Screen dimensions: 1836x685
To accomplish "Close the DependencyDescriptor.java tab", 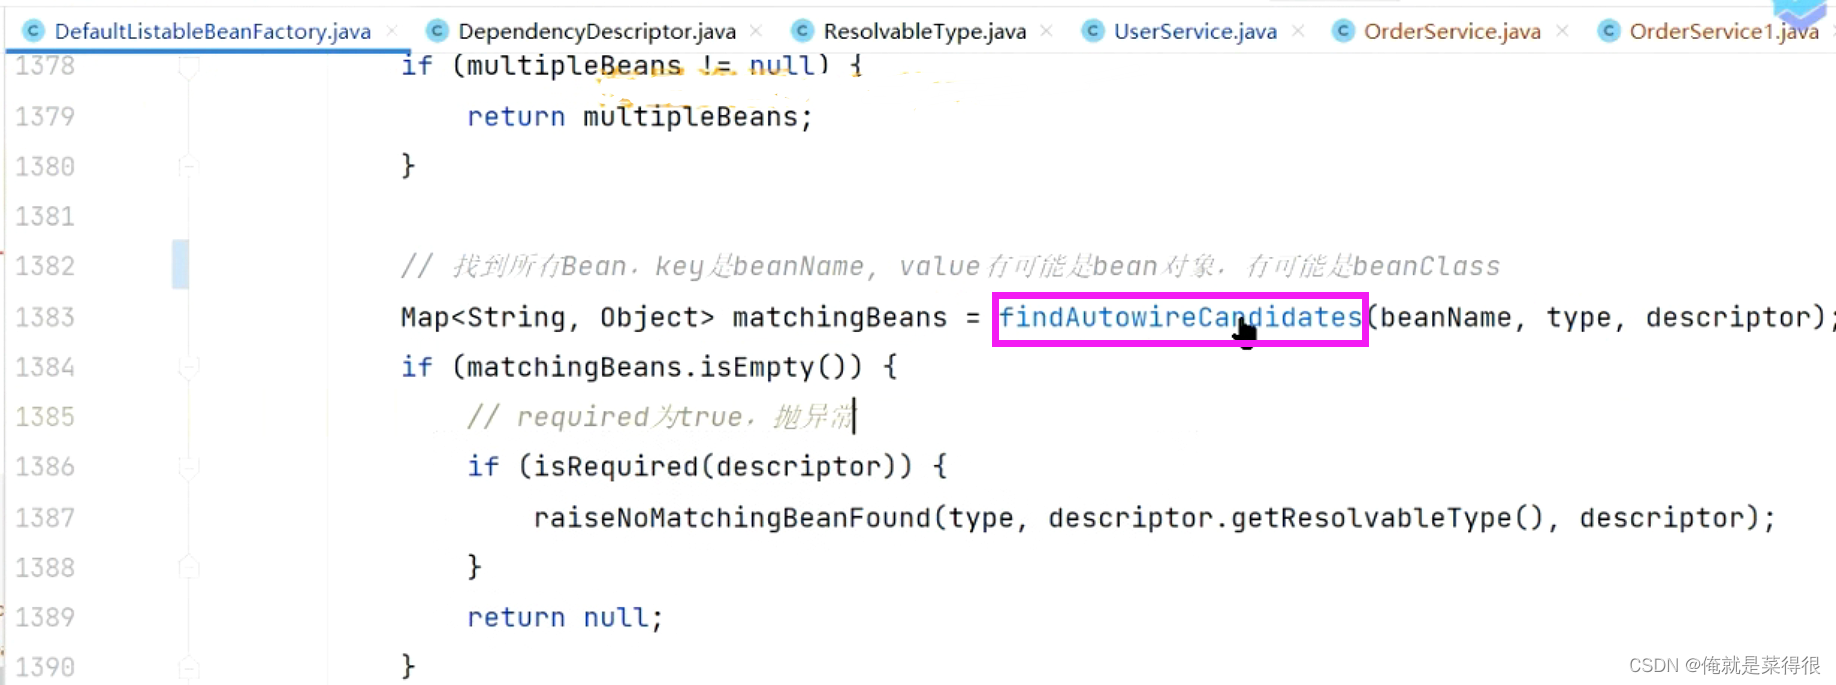I will tap(756, 31).
